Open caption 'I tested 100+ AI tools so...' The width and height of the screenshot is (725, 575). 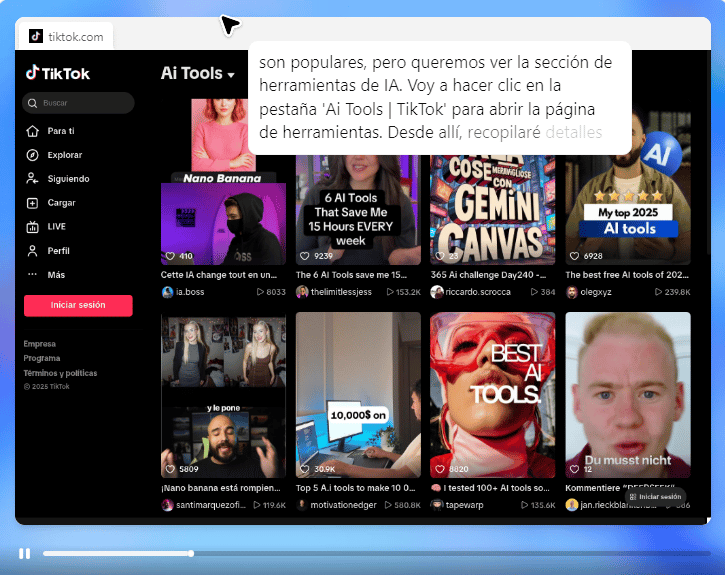tap(490, 488)
